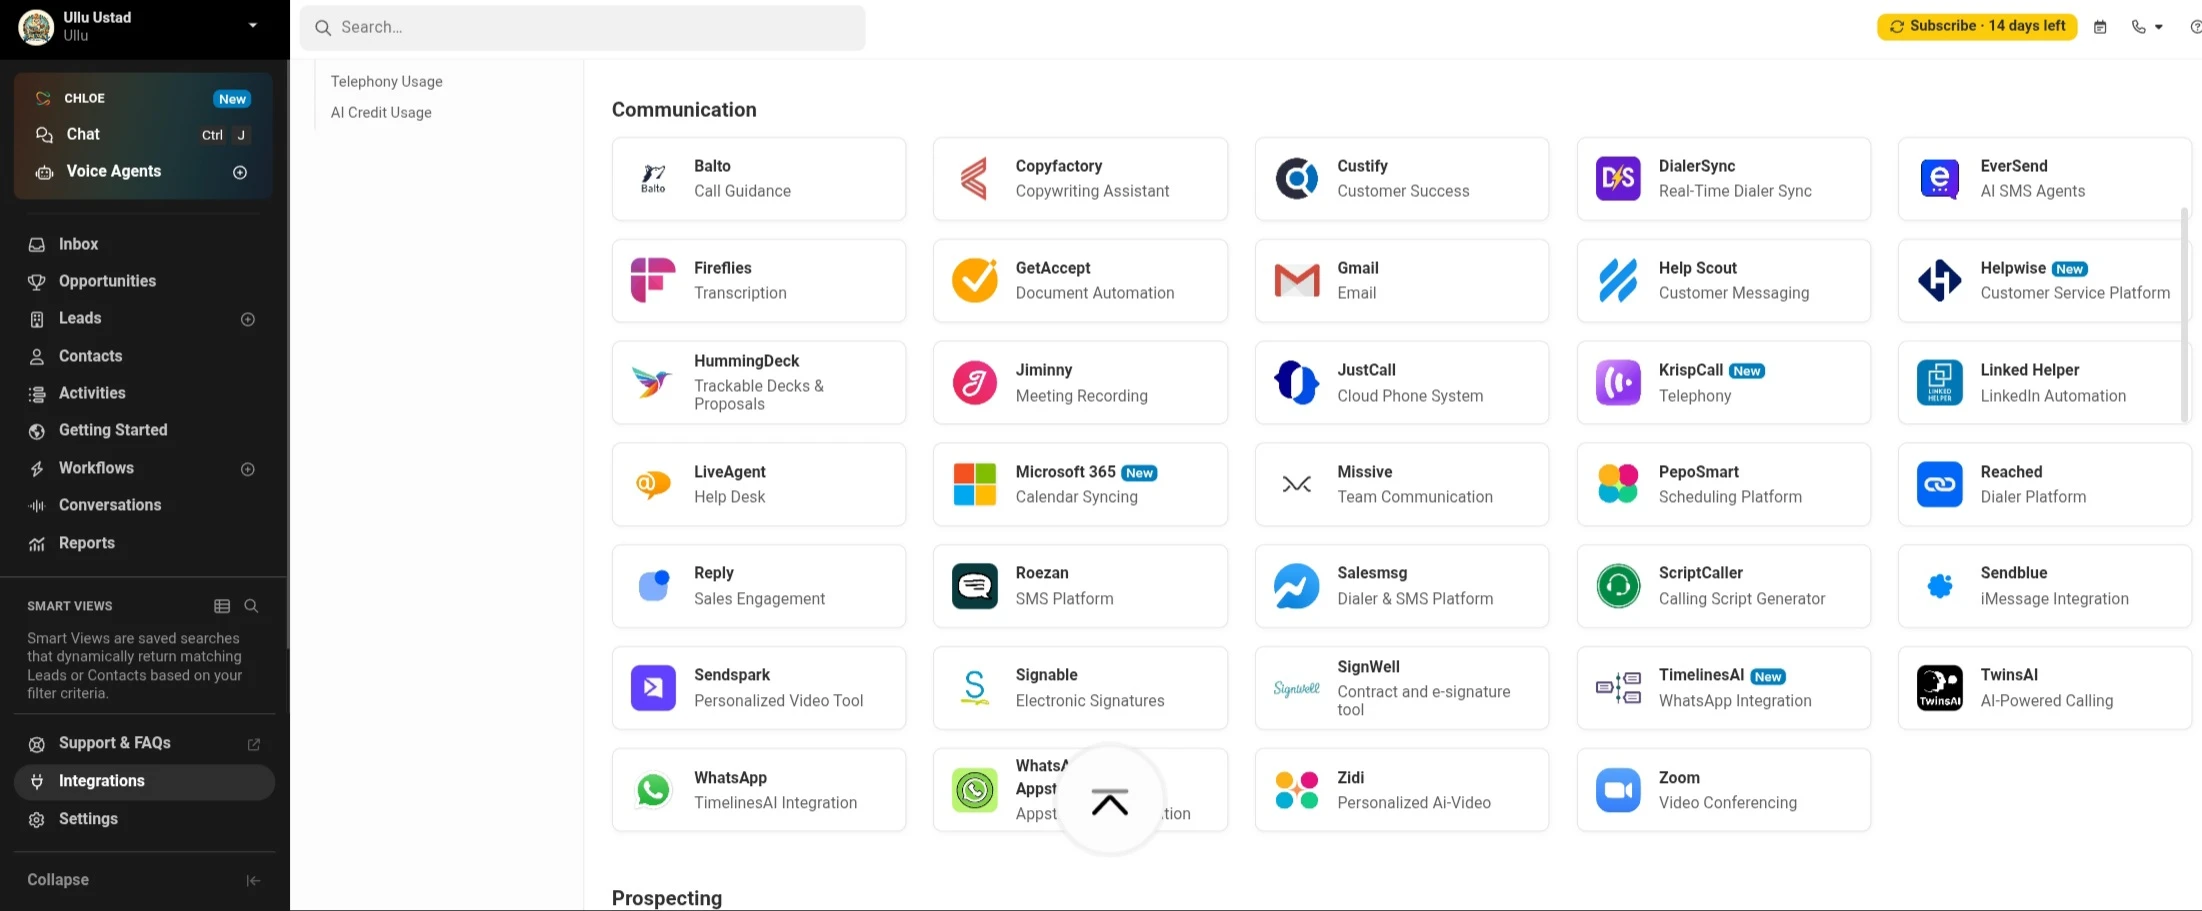This screenshot has height=911, width=2202.
Task: Select the TwinsAI logo icon
Action: [1939, 688]
